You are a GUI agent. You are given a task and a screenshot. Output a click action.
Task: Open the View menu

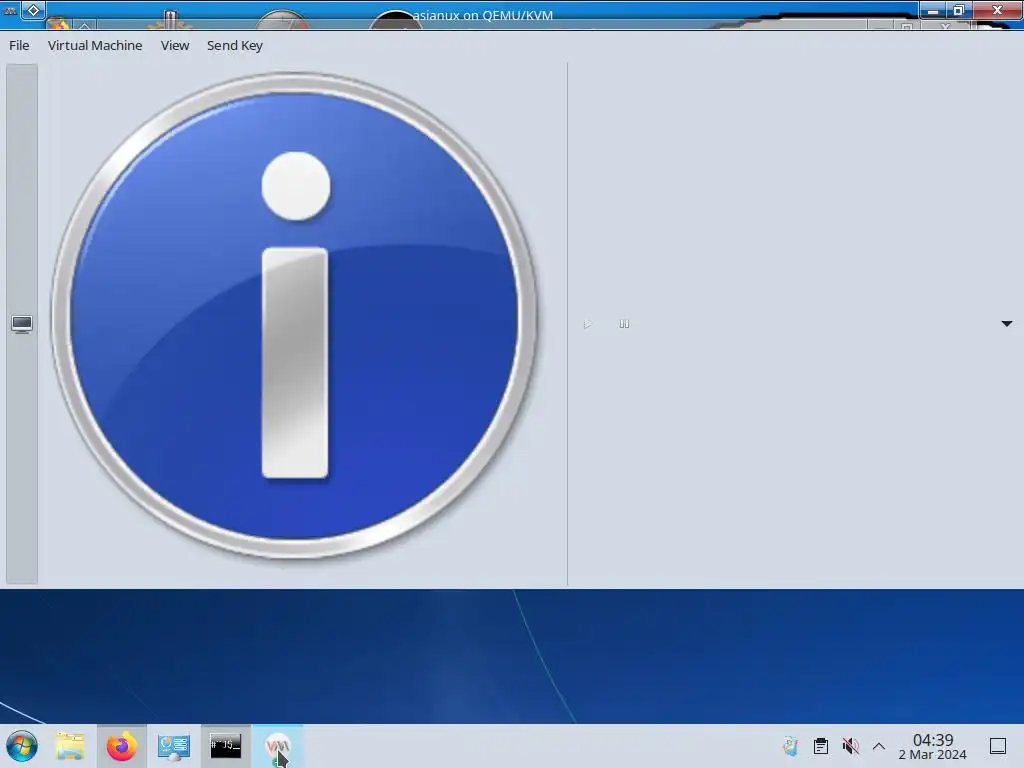click(x=175, y=45)
